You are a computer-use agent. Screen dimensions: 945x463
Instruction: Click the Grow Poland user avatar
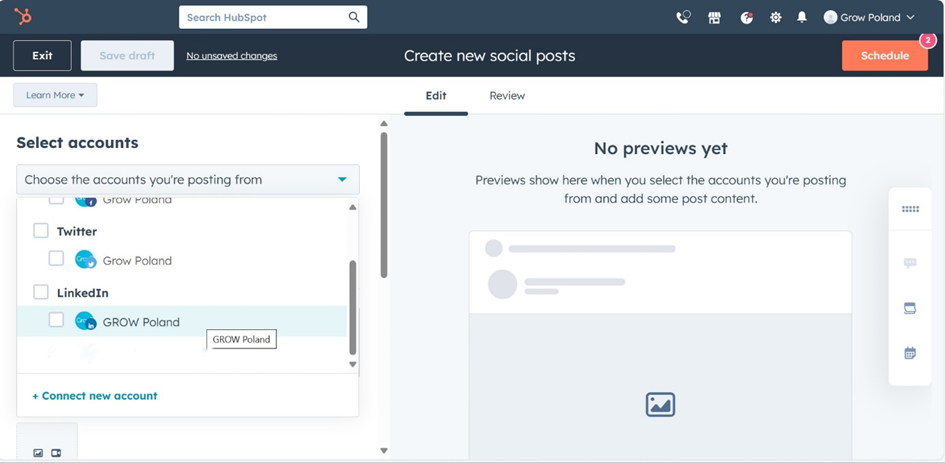830,17
